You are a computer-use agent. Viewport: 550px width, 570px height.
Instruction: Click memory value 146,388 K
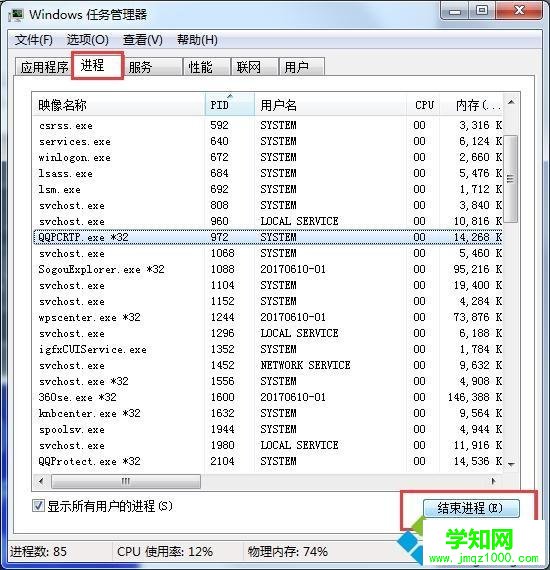(475, 397)
